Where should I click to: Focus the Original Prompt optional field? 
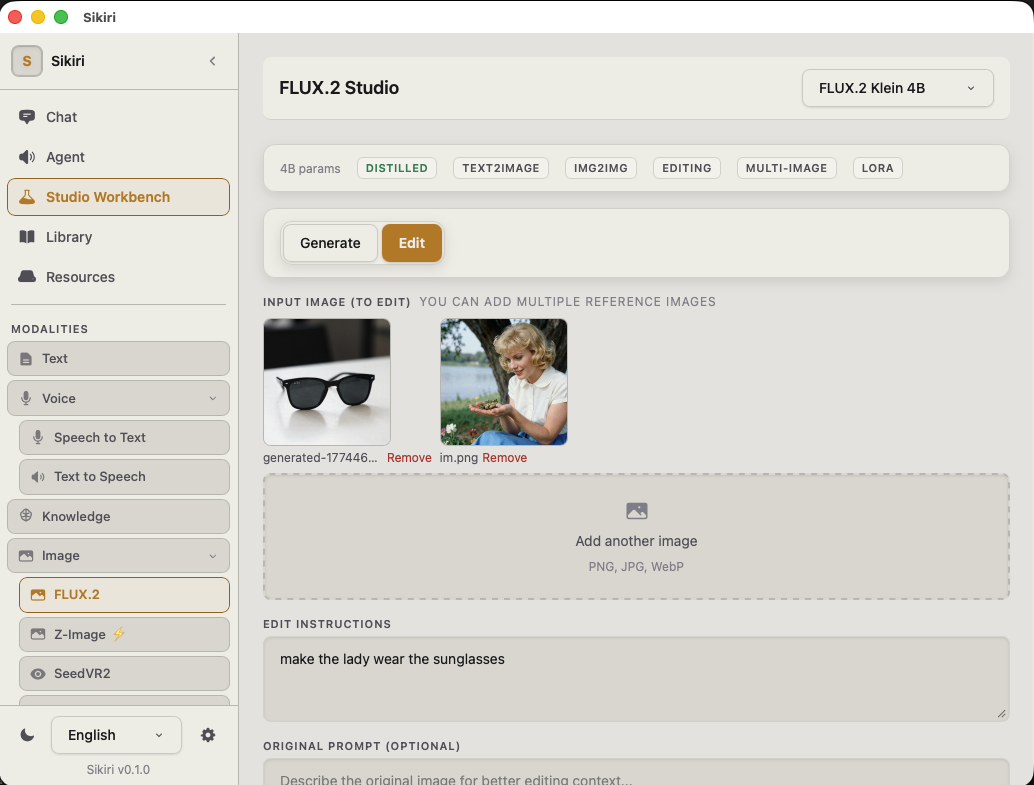[x=636, y=772]
